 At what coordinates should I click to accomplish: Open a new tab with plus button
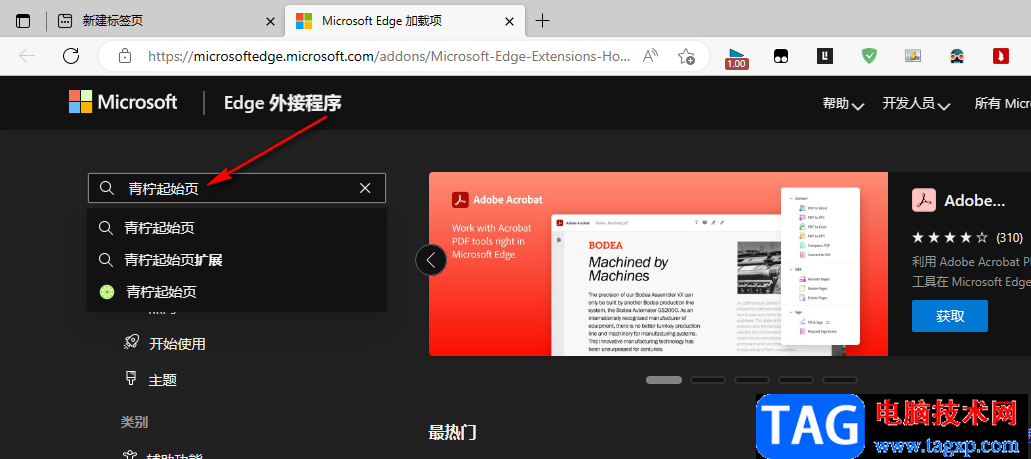(x=542, y=21)
